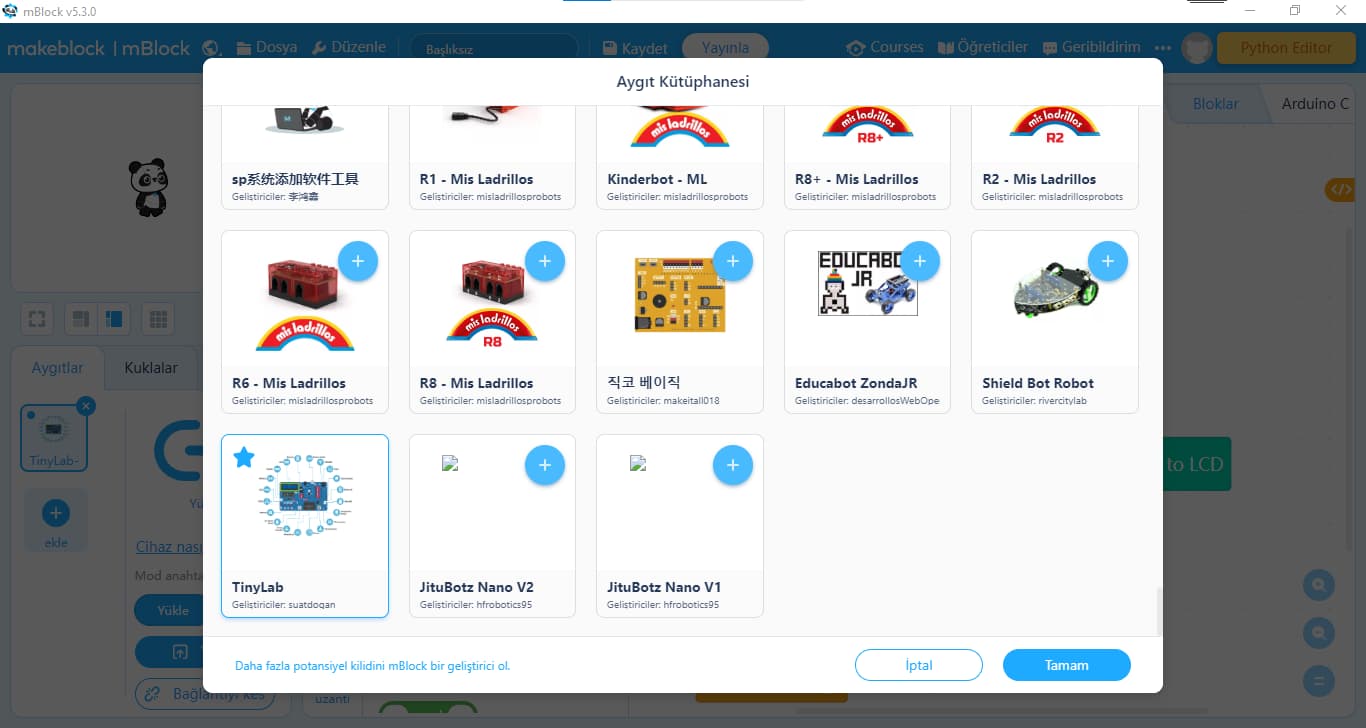Add the Shield Bot Robot device
1366x728 pixels.
pyautogui.click(x=1108, y=262)
